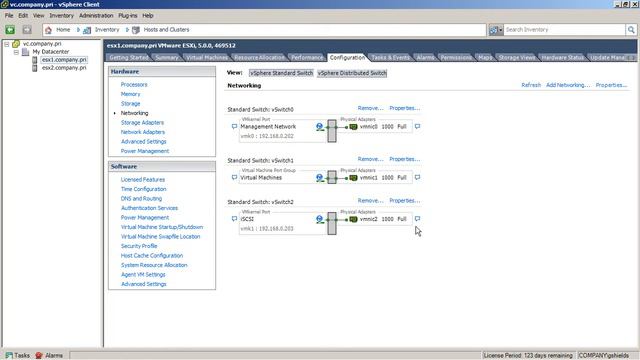Click the vmnic1 info bubble icon
Image resolution: width=640 pixels, height=360 pixels.
point(417,178)
